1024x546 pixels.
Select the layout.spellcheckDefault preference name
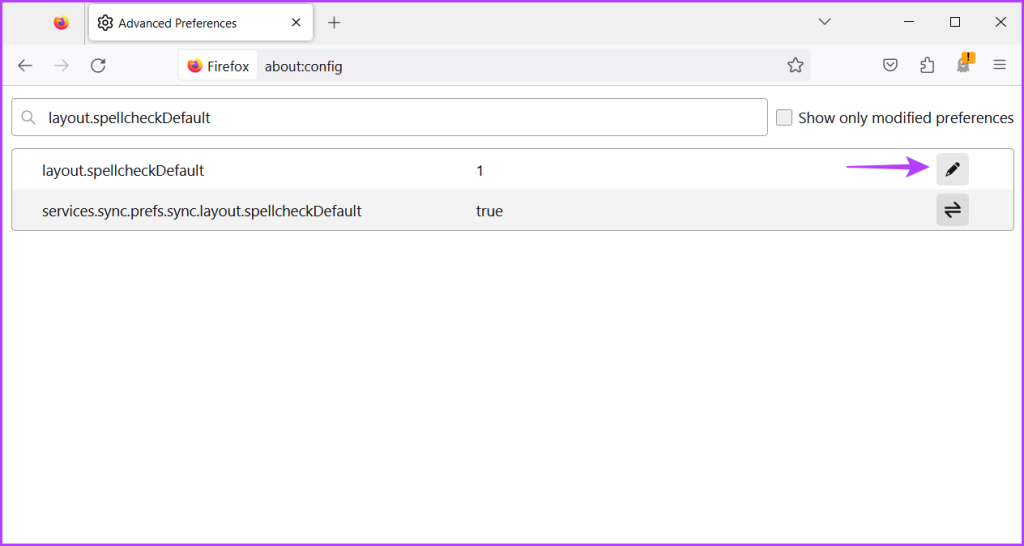(x=123, y=170)
